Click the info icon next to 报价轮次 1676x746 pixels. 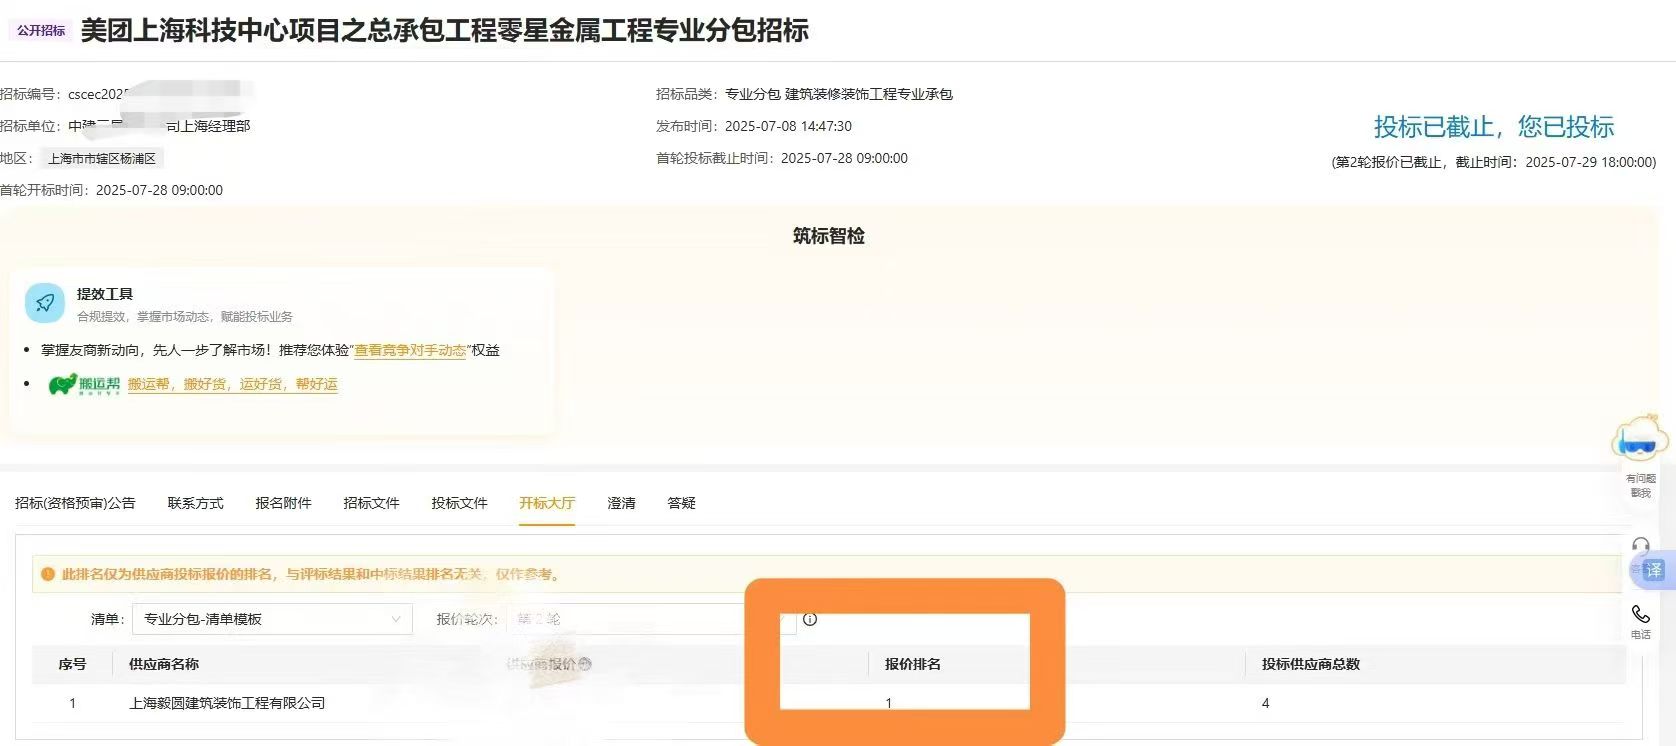(810, 619)
